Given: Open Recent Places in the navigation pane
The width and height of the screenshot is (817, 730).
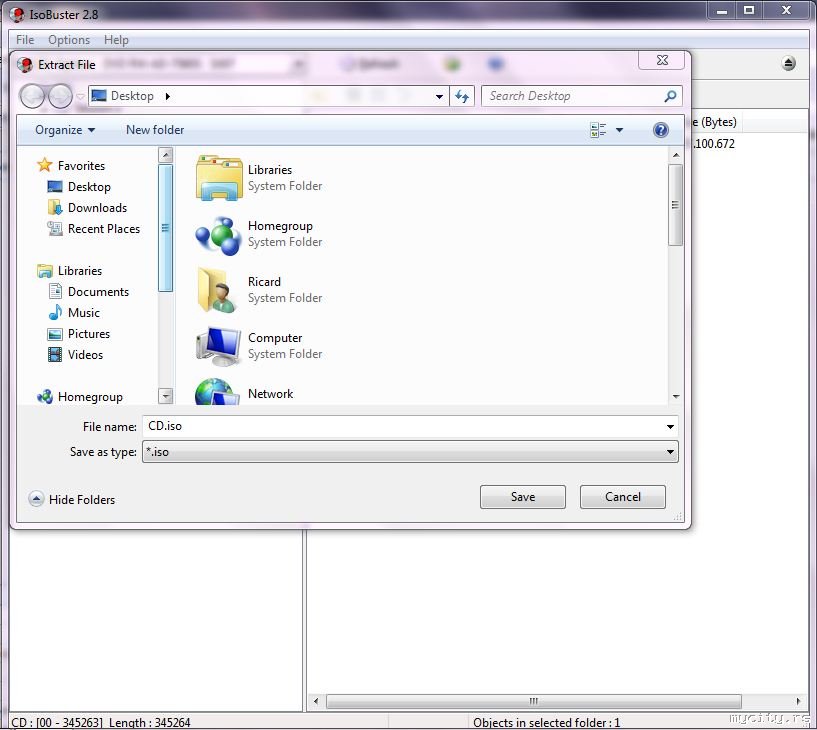Looking at the screenshot, I should (104, 229).
